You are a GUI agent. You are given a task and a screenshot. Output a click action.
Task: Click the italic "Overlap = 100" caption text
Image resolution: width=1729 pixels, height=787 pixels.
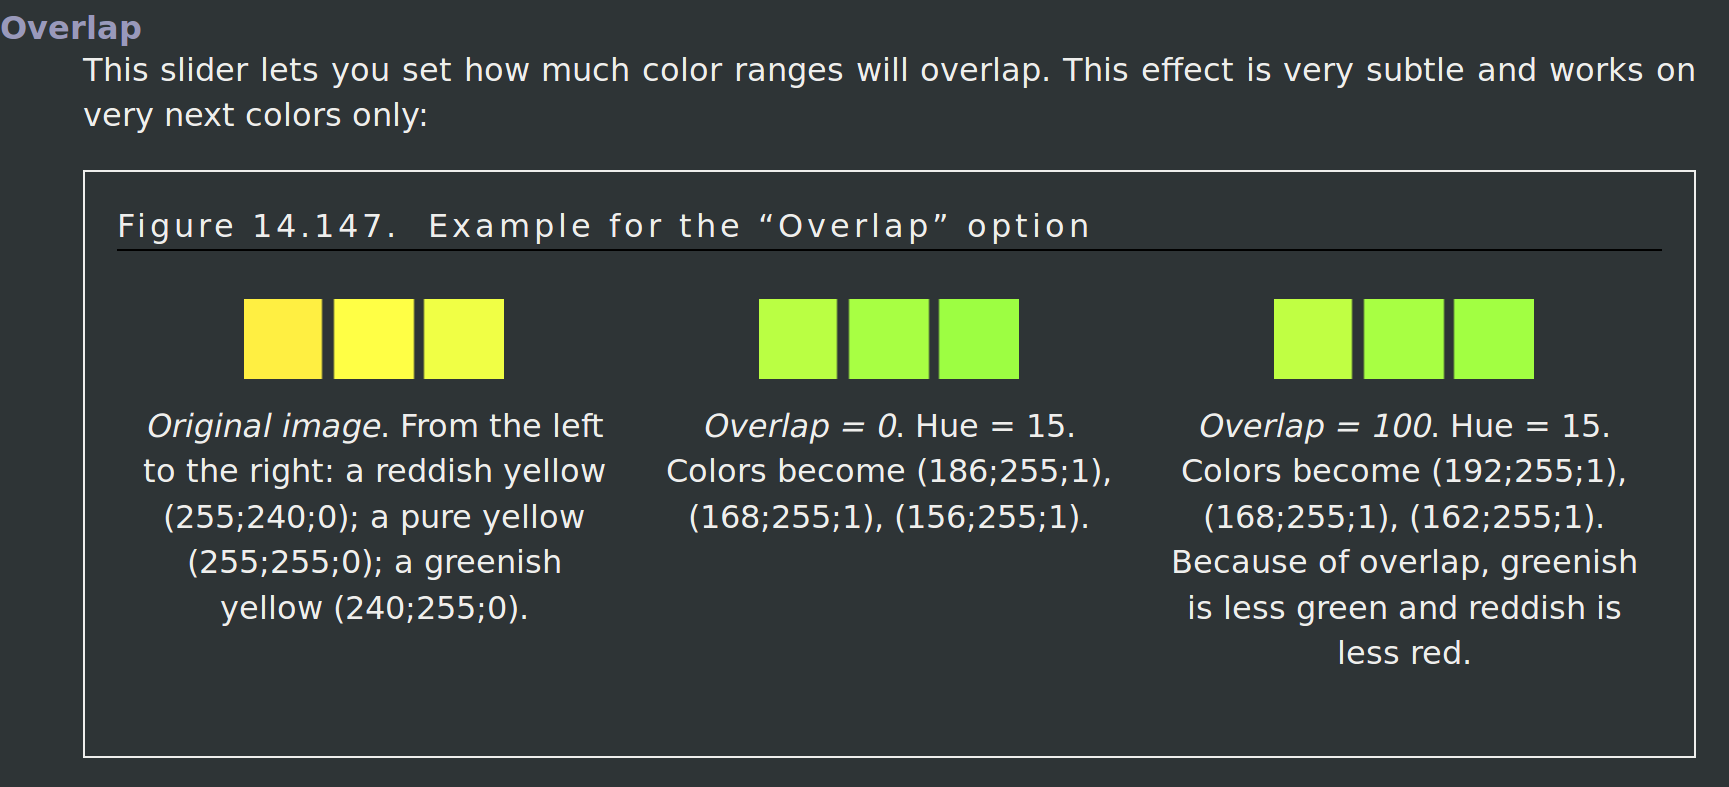click(1317, 426)
